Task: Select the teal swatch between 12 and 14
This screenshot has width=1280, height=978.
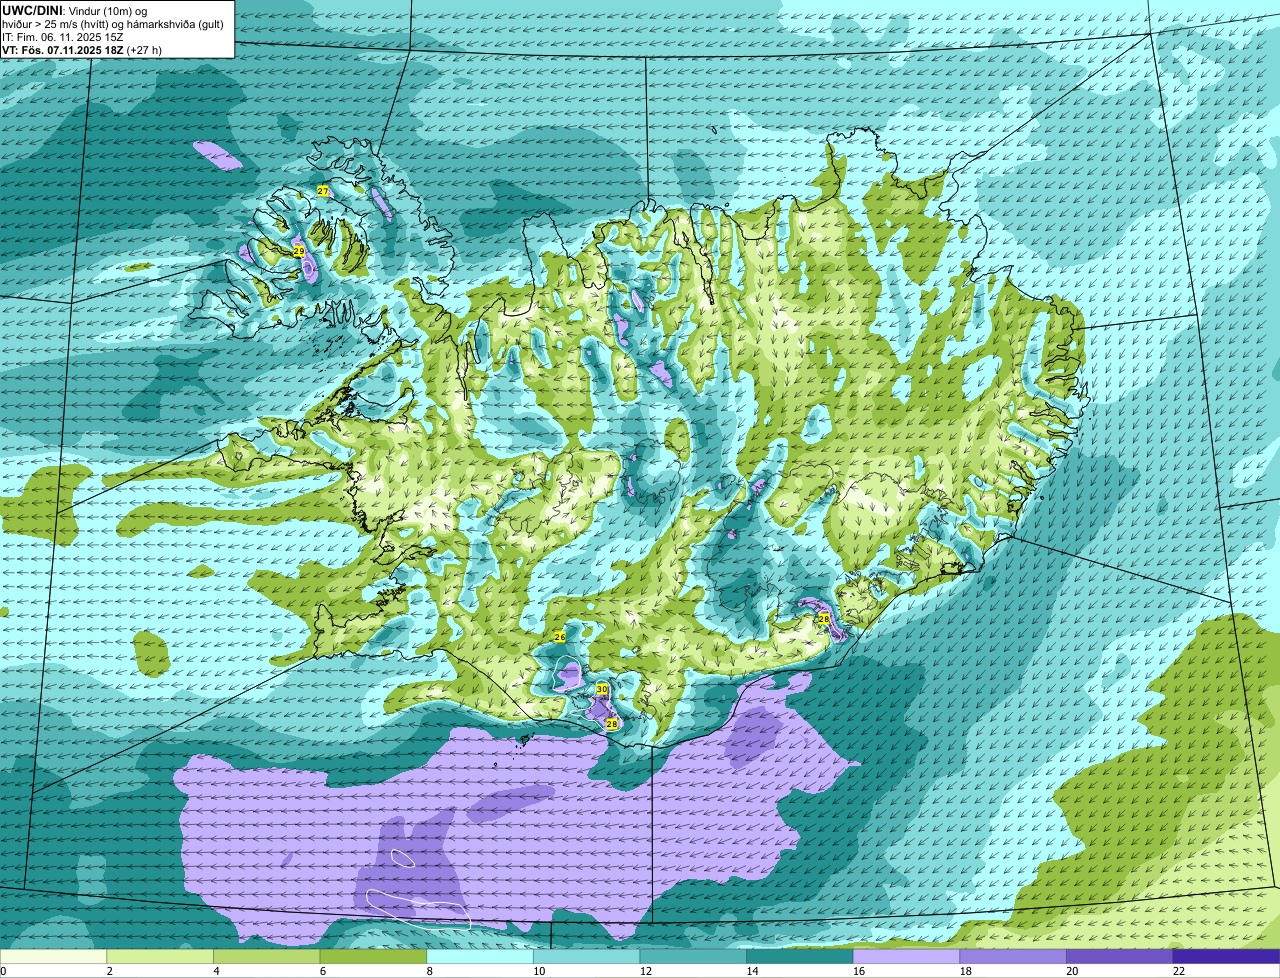Action: pyautogui.click(x=693, y=956)
